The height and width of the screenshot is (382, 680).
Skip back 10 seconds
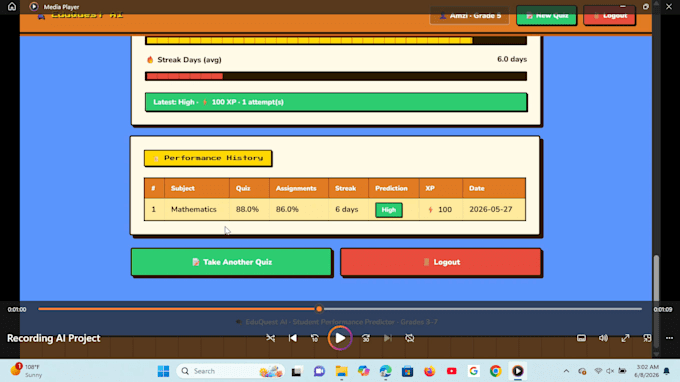315,338
